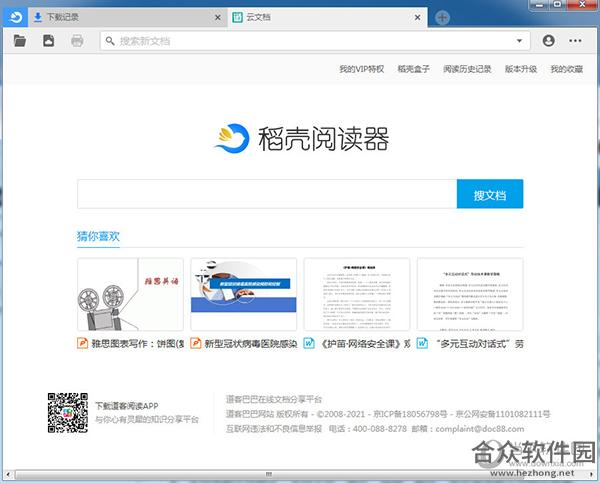Close the 下载记录 tab

(x=217, y=18)
